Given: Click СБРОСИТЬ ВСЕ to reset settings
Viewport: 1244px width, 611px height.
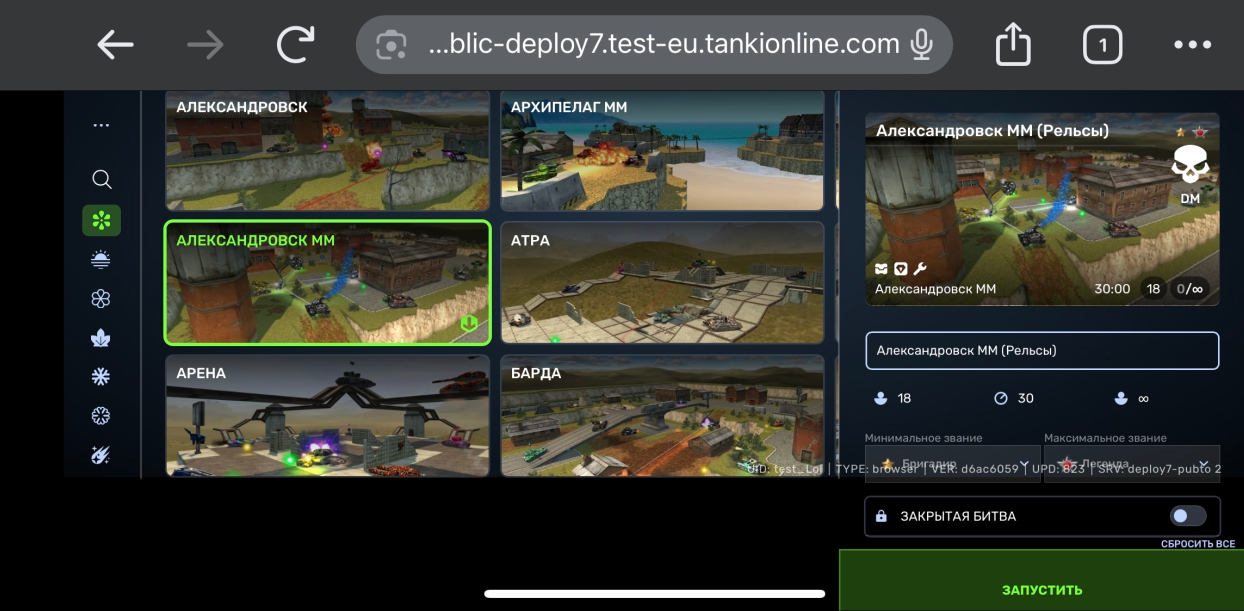Looking at the screenshot, I should (x=1198, y=544).
